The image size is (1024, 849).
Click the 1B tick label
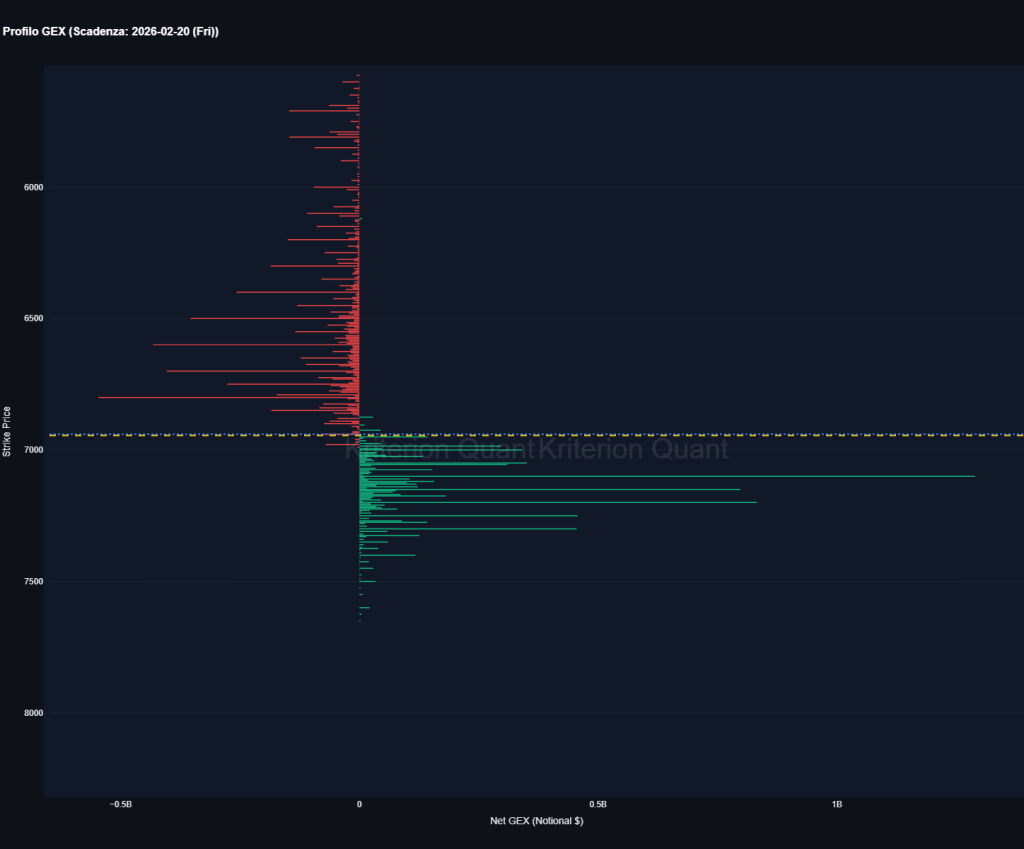[x=836, y=803]
